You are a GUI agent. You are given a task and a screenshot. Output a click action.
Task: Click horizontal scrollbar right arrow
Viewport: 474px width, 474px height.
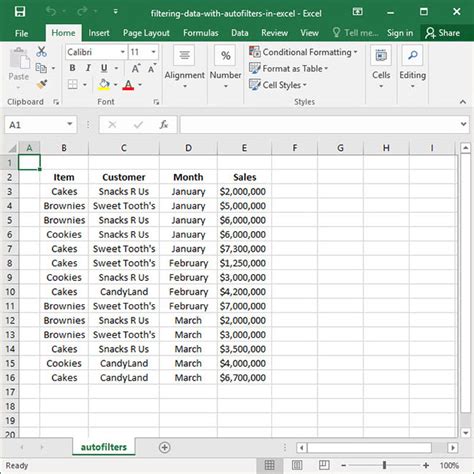coord(453,448)
